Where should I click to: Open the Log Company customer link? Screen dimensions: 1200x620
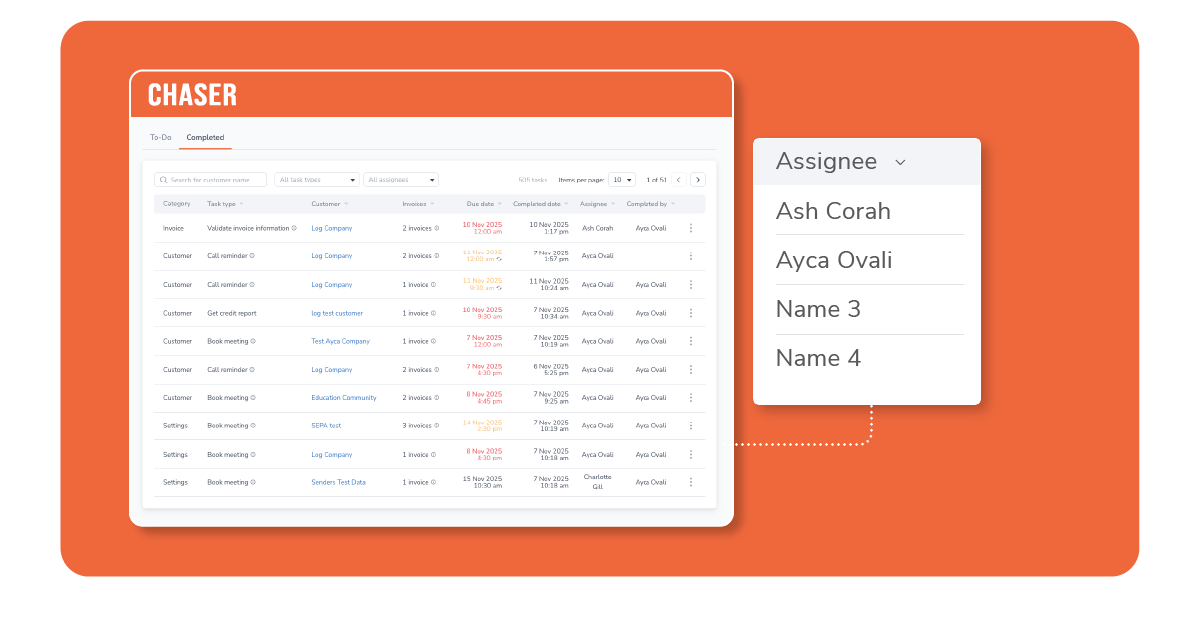coord(331,227)
